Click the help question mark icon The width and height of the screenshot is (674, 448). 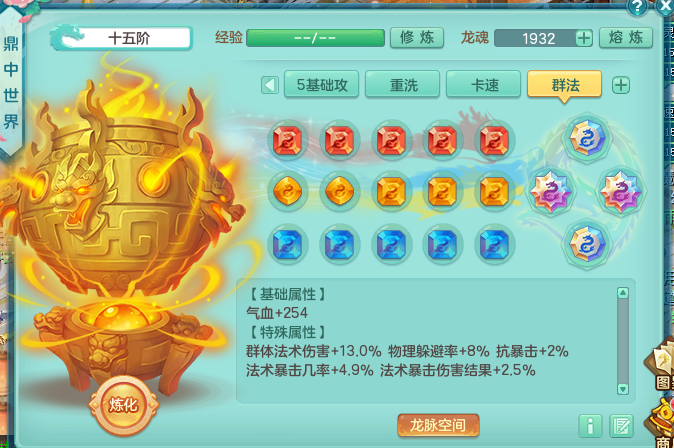pyautogui.click(x=637, y=7)
